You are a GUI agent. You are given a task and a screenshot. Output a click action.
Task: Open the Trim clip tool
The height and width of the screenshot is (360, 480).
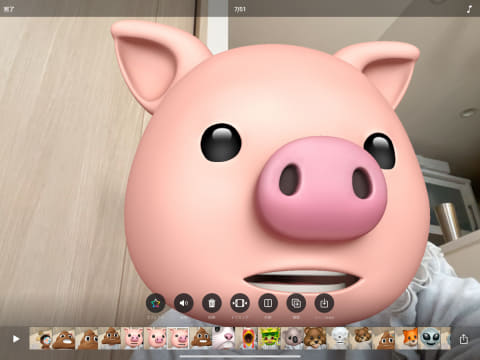point(240,303)
